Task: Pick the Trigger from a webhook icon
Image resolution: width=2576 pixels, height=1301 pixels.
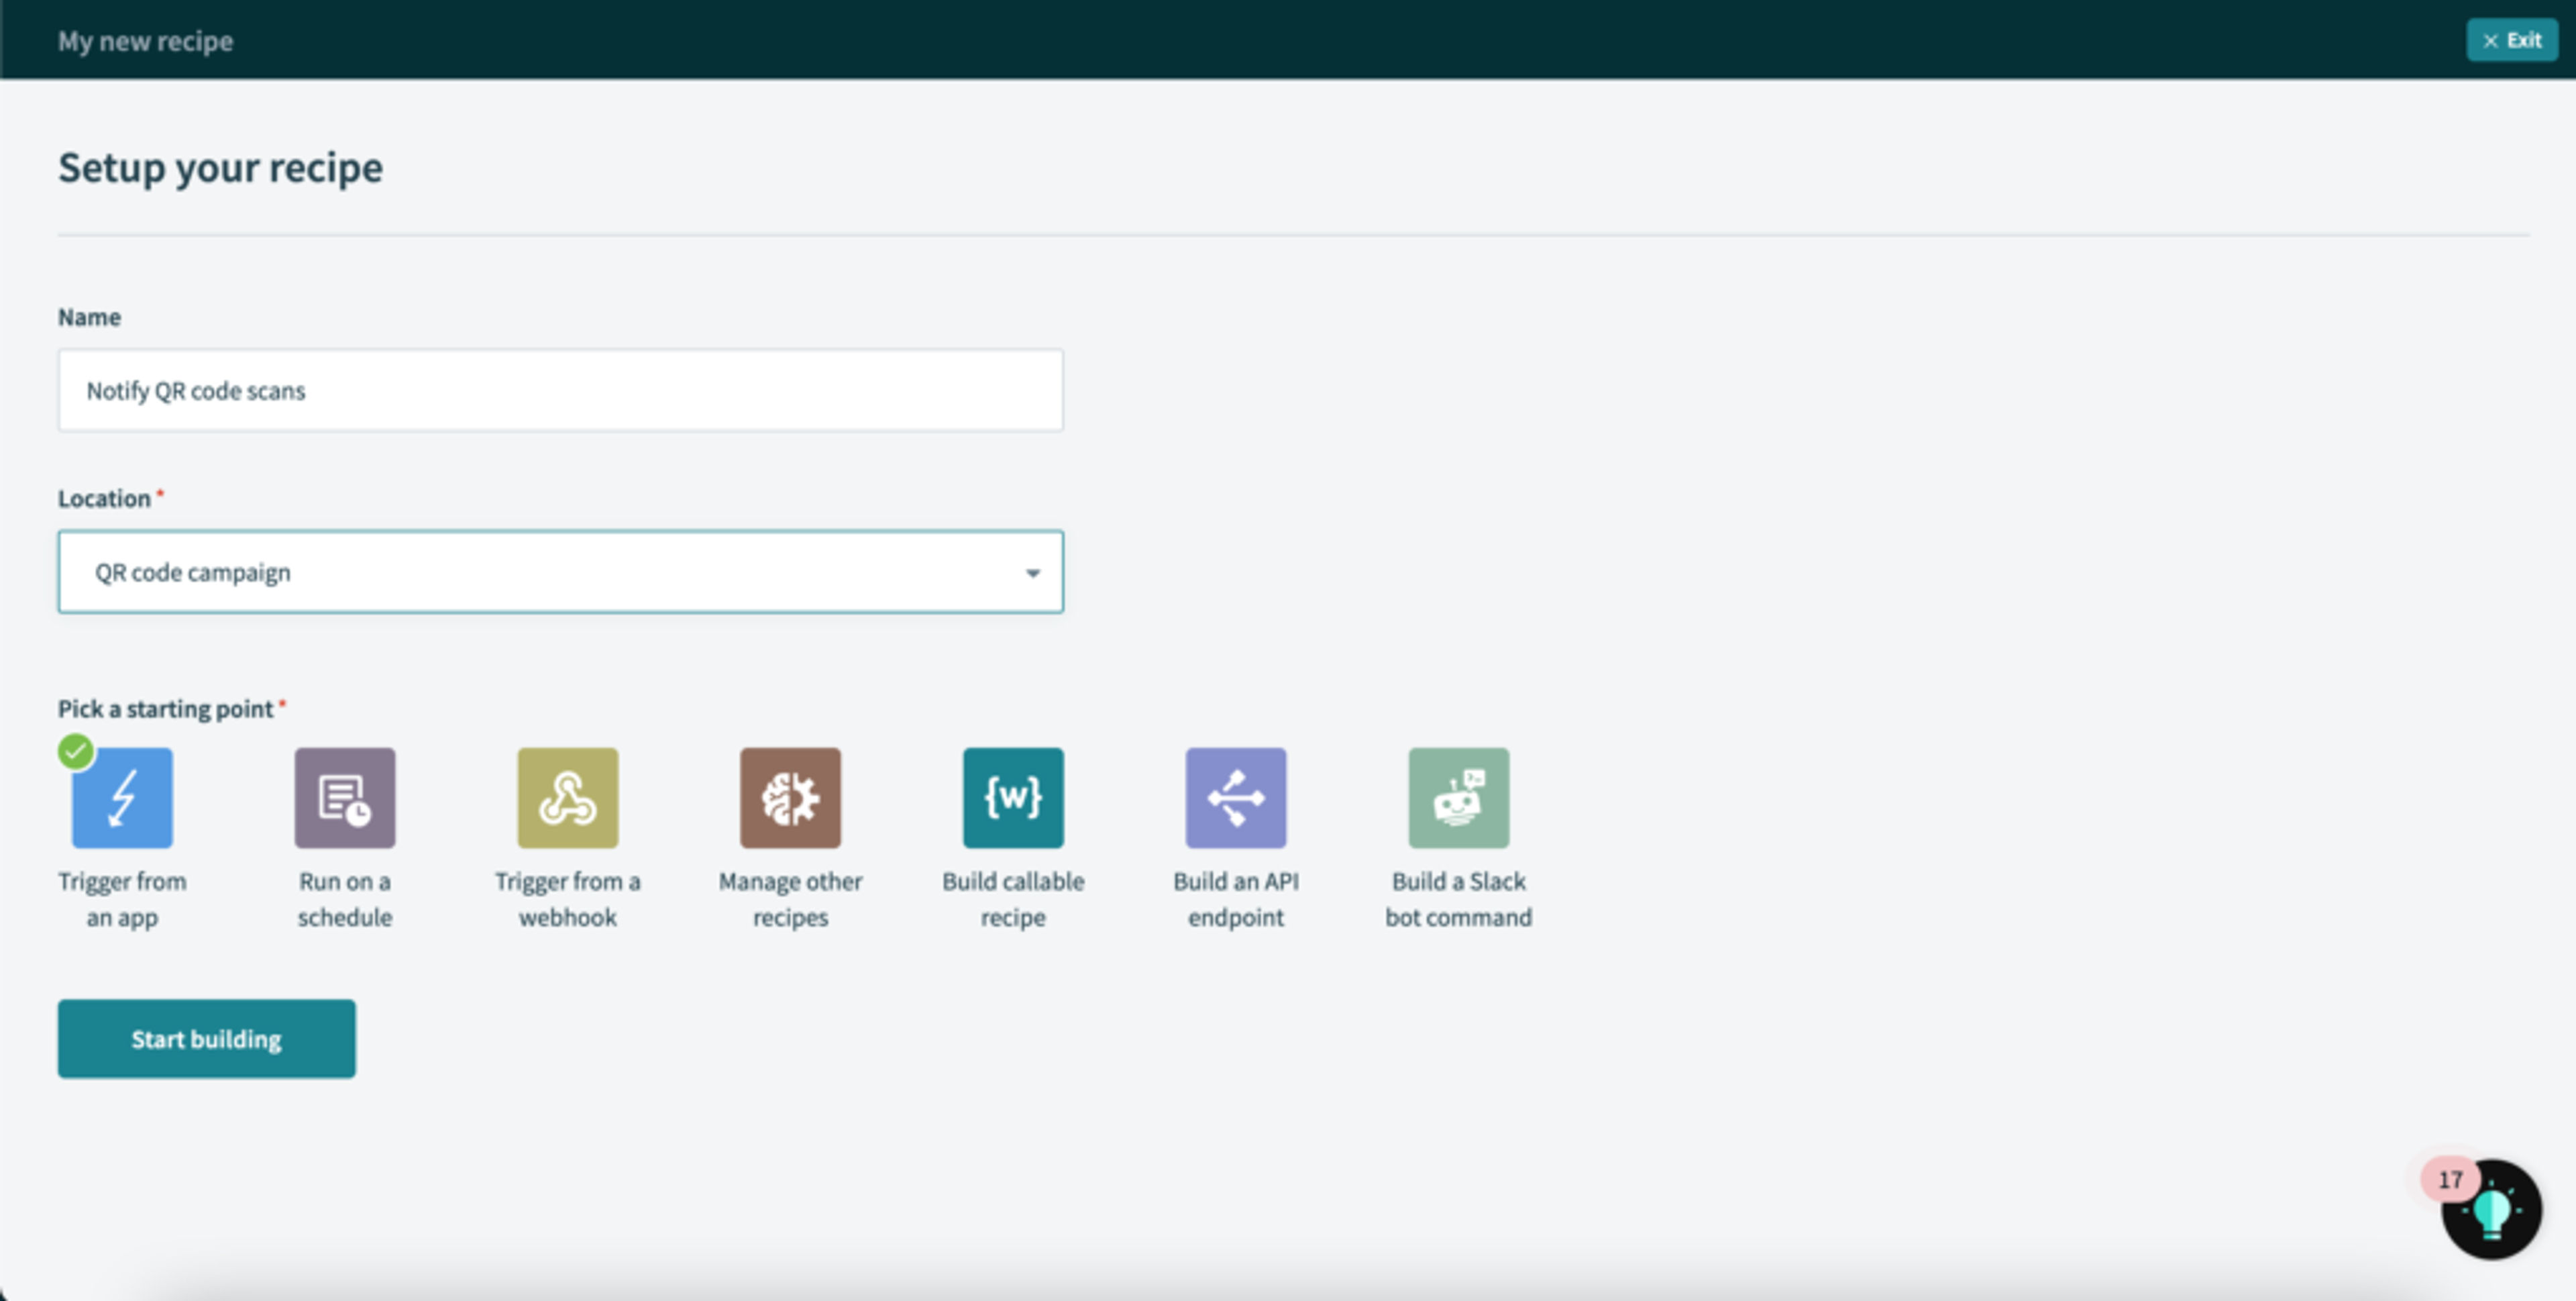Action: coord(568,797)
